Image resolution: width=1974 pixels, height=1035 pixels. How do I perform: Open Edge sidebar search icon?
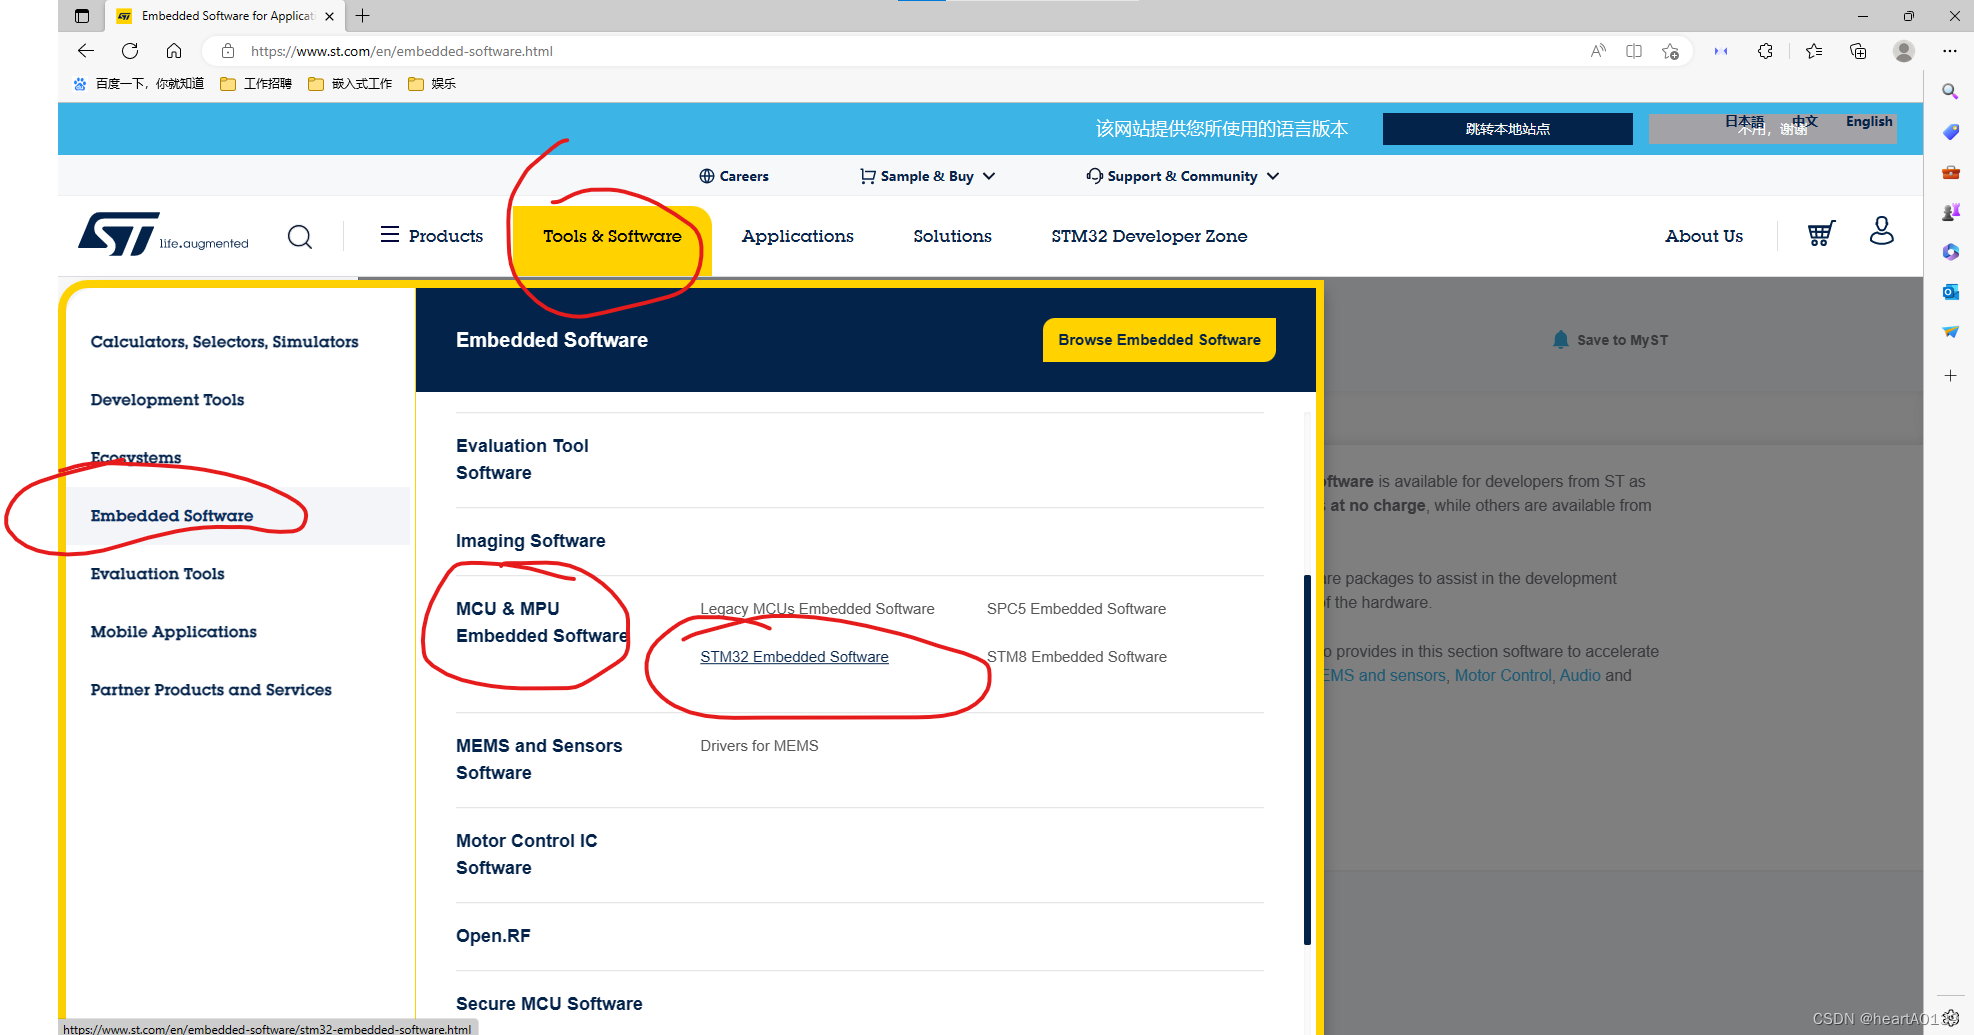(x=1950, y=91)
